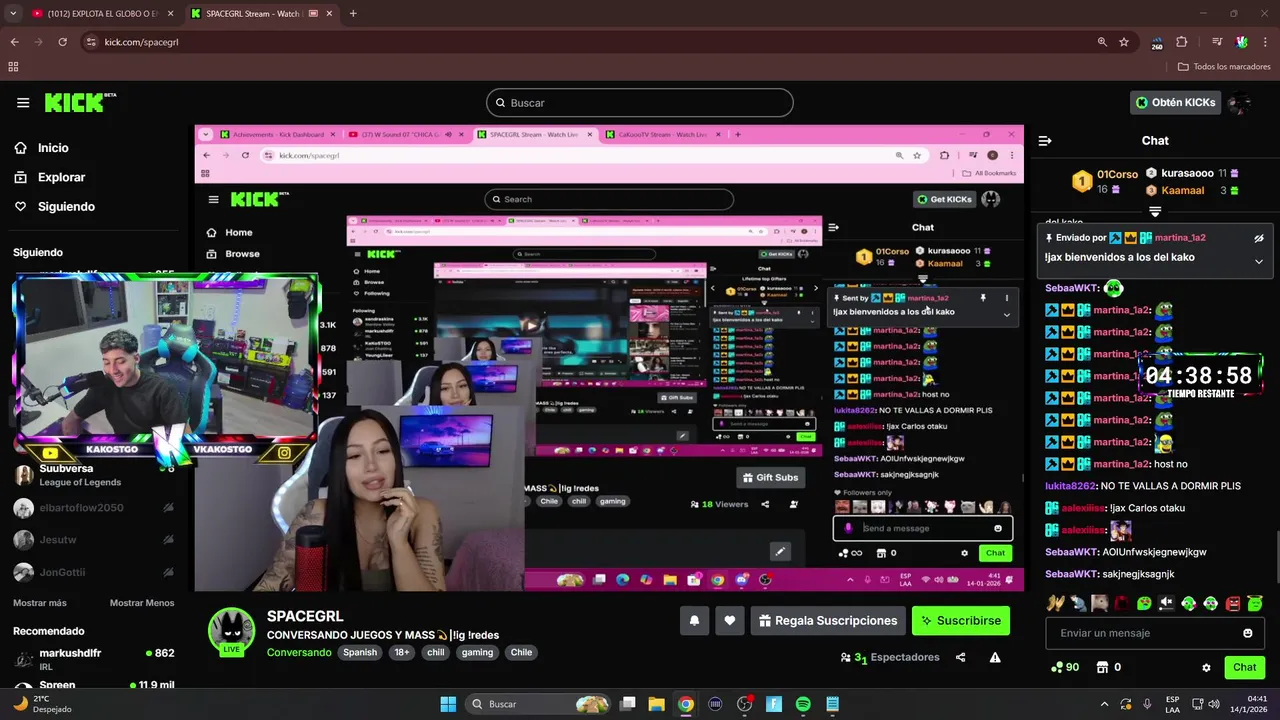Reload the page

click(62, 42)
